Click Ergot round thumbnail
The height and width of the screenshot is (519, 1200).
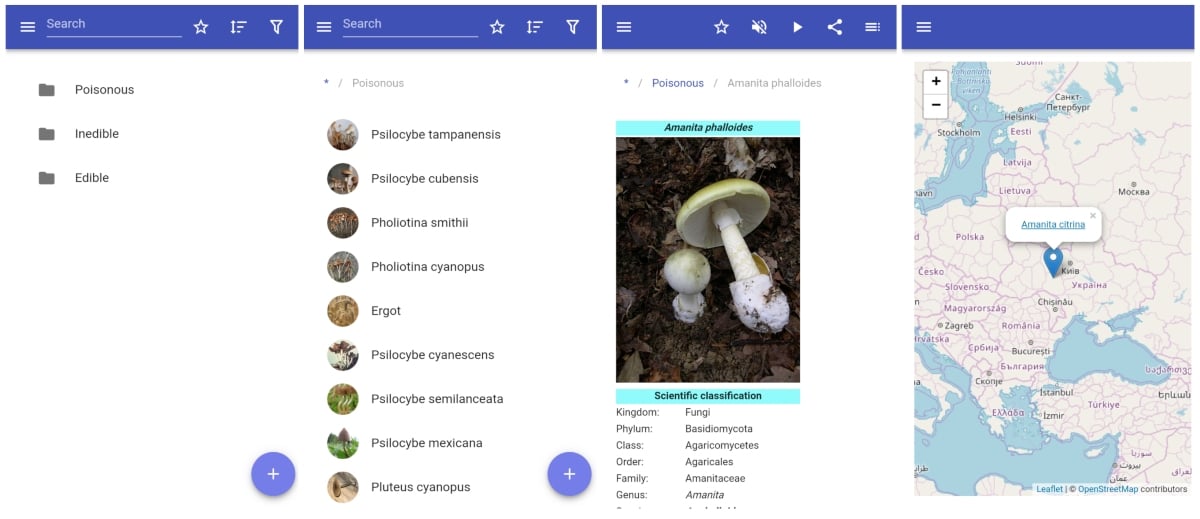(x=343, y=311)
